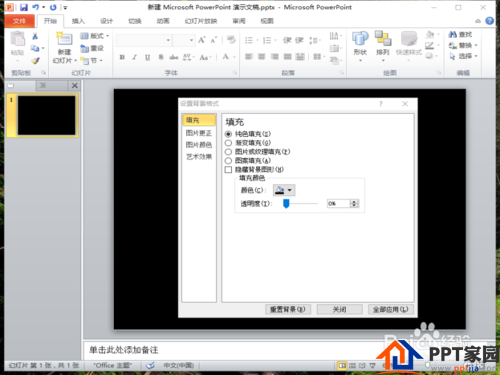Image resolution: width=500 pixels, height=375 pixels.
Task: Toggle Bold formatting
Action: [x=122, y=57]
